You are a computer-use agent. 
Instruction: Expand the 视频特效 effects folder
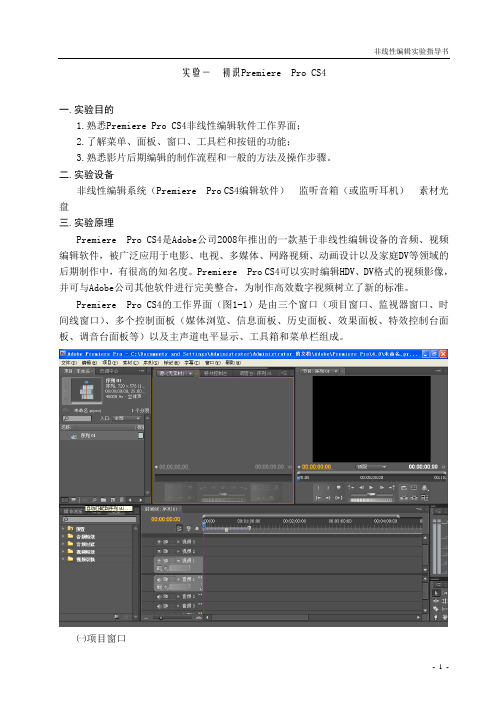pyautogui.click(x=63, y=552)
